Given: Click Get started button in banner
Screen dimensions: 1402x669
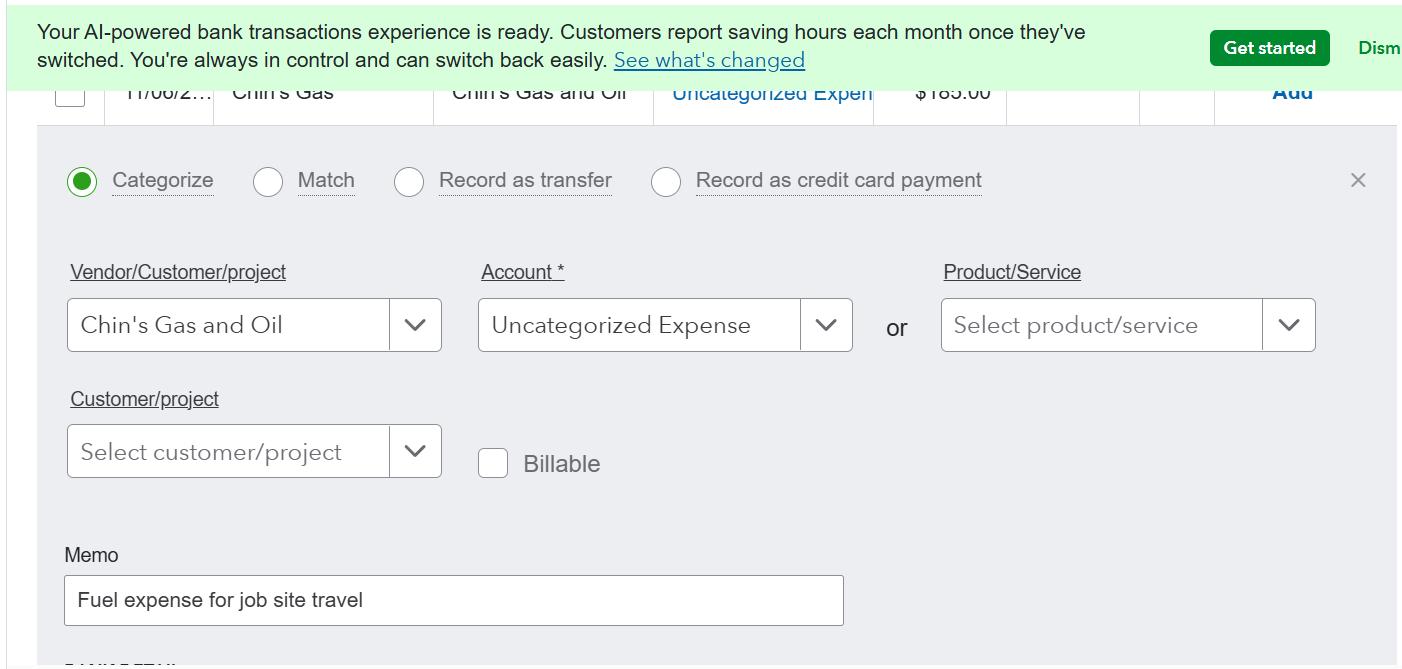Looking at the screenshot, I should click(x=1269, y=48).
